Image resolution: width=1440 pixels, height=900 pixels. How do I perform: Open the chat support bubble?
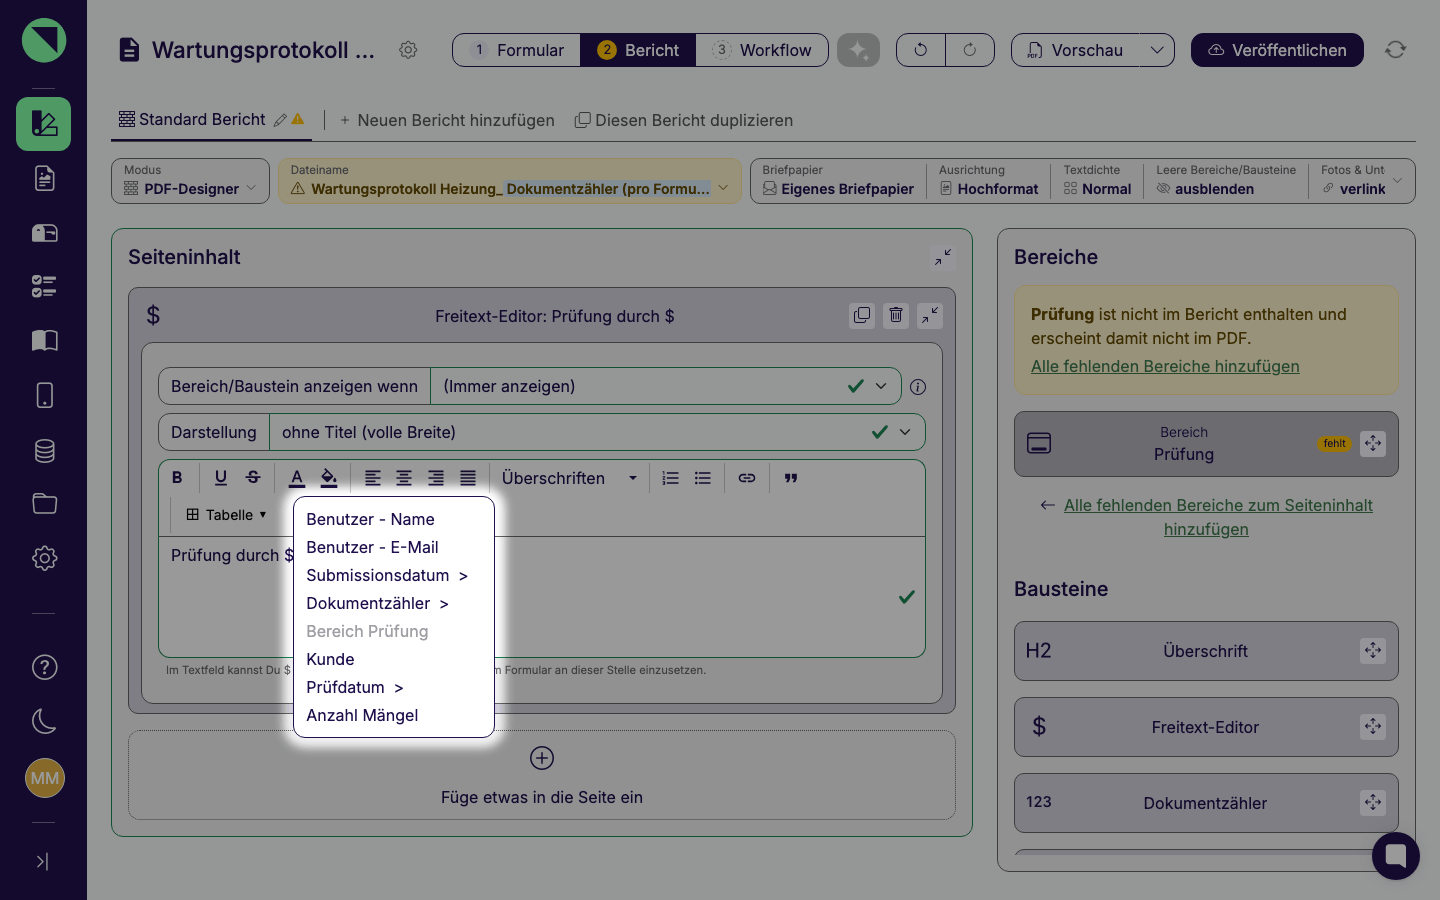(x=1396, y=856)
